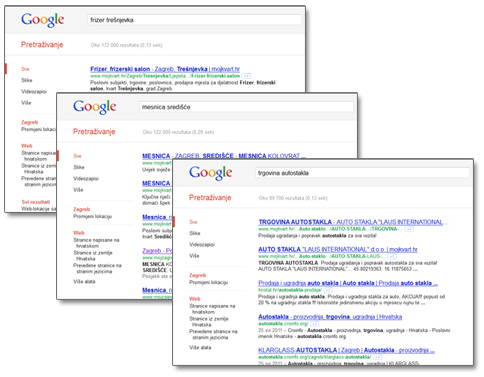Click 'Pretraživanje' heading in the frizer trešnjevka window
This screenshot has height=377, width=484.
[42, 45]
